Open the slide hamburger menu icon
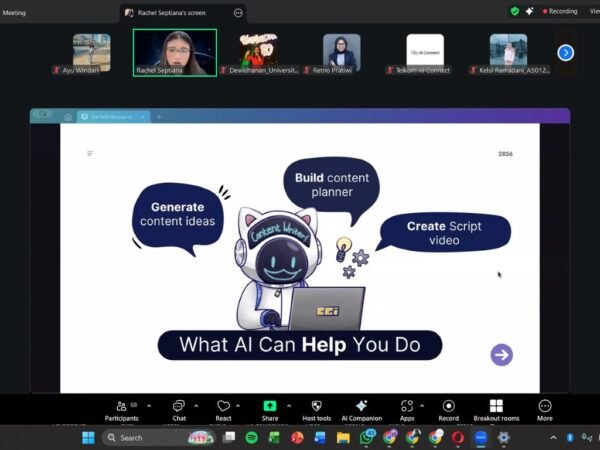 [x=90, y=153]
